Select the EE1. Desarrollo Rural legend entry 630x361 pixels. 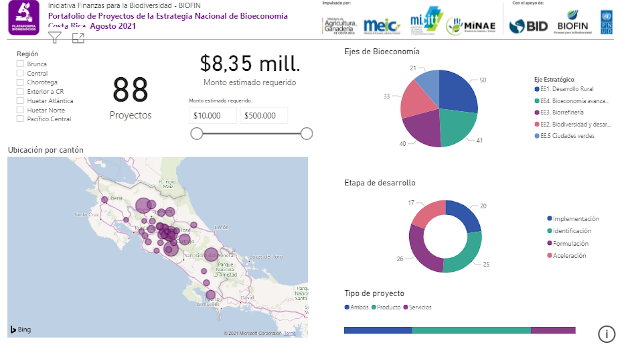tap(564, 89)
